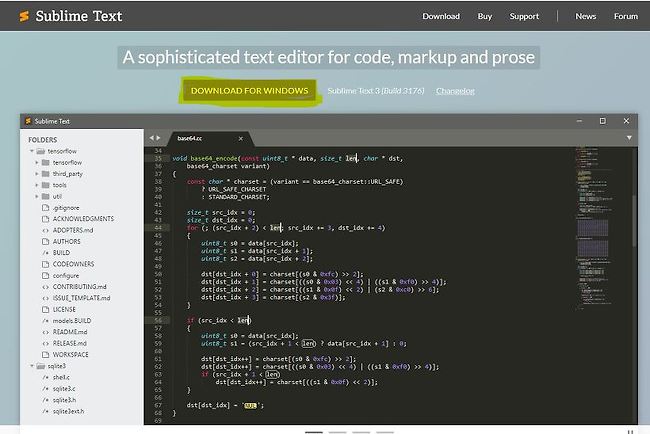Screen dimensions: 650x434
Task: Click the Sublime Text icon in window title bar
Action: pos(30,121)
